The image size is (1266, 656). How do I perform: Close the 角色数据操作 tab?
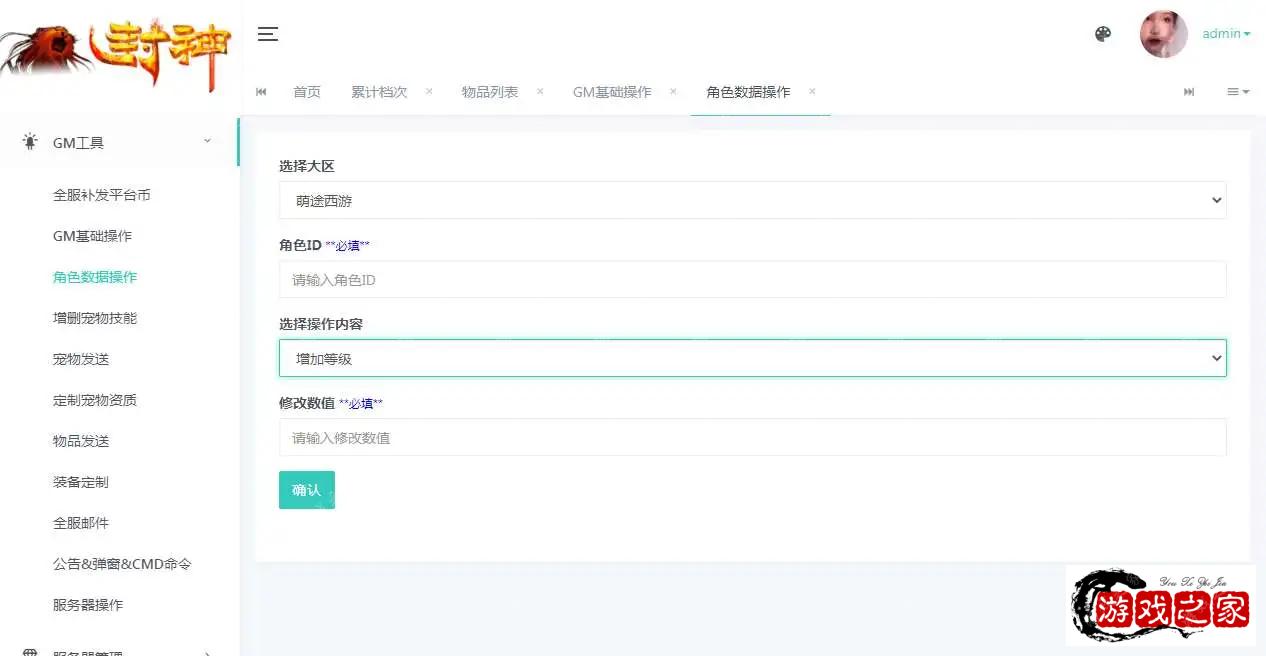812,91
